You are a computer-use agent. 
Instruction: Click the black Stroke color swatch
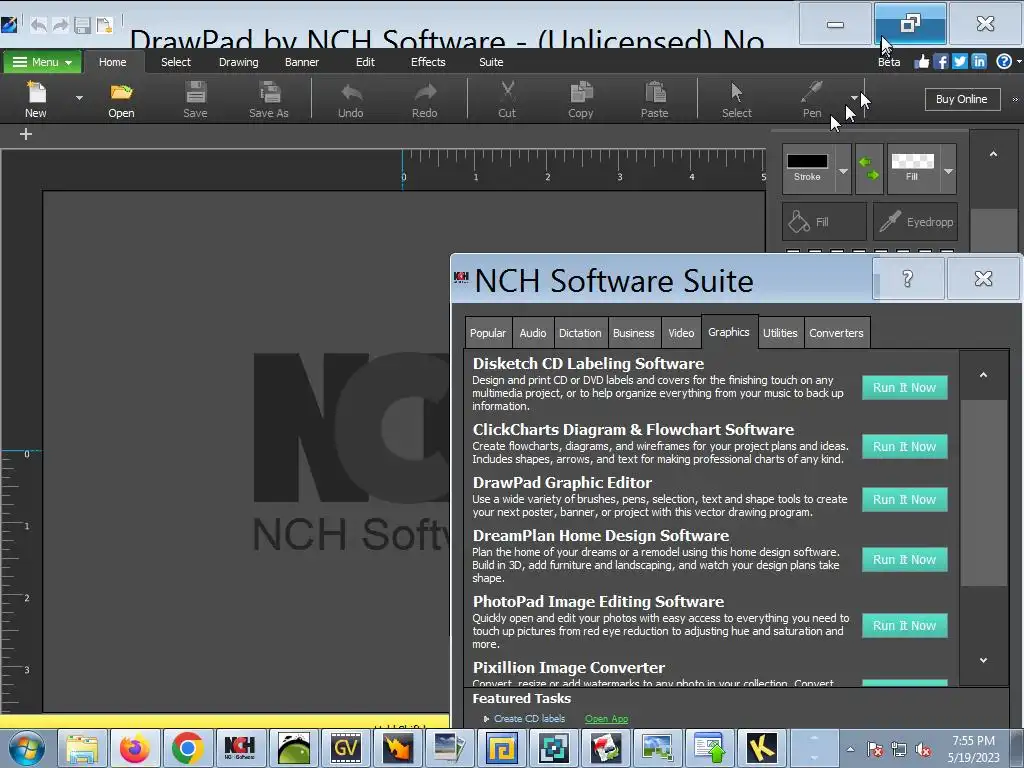tap(807, 161)
